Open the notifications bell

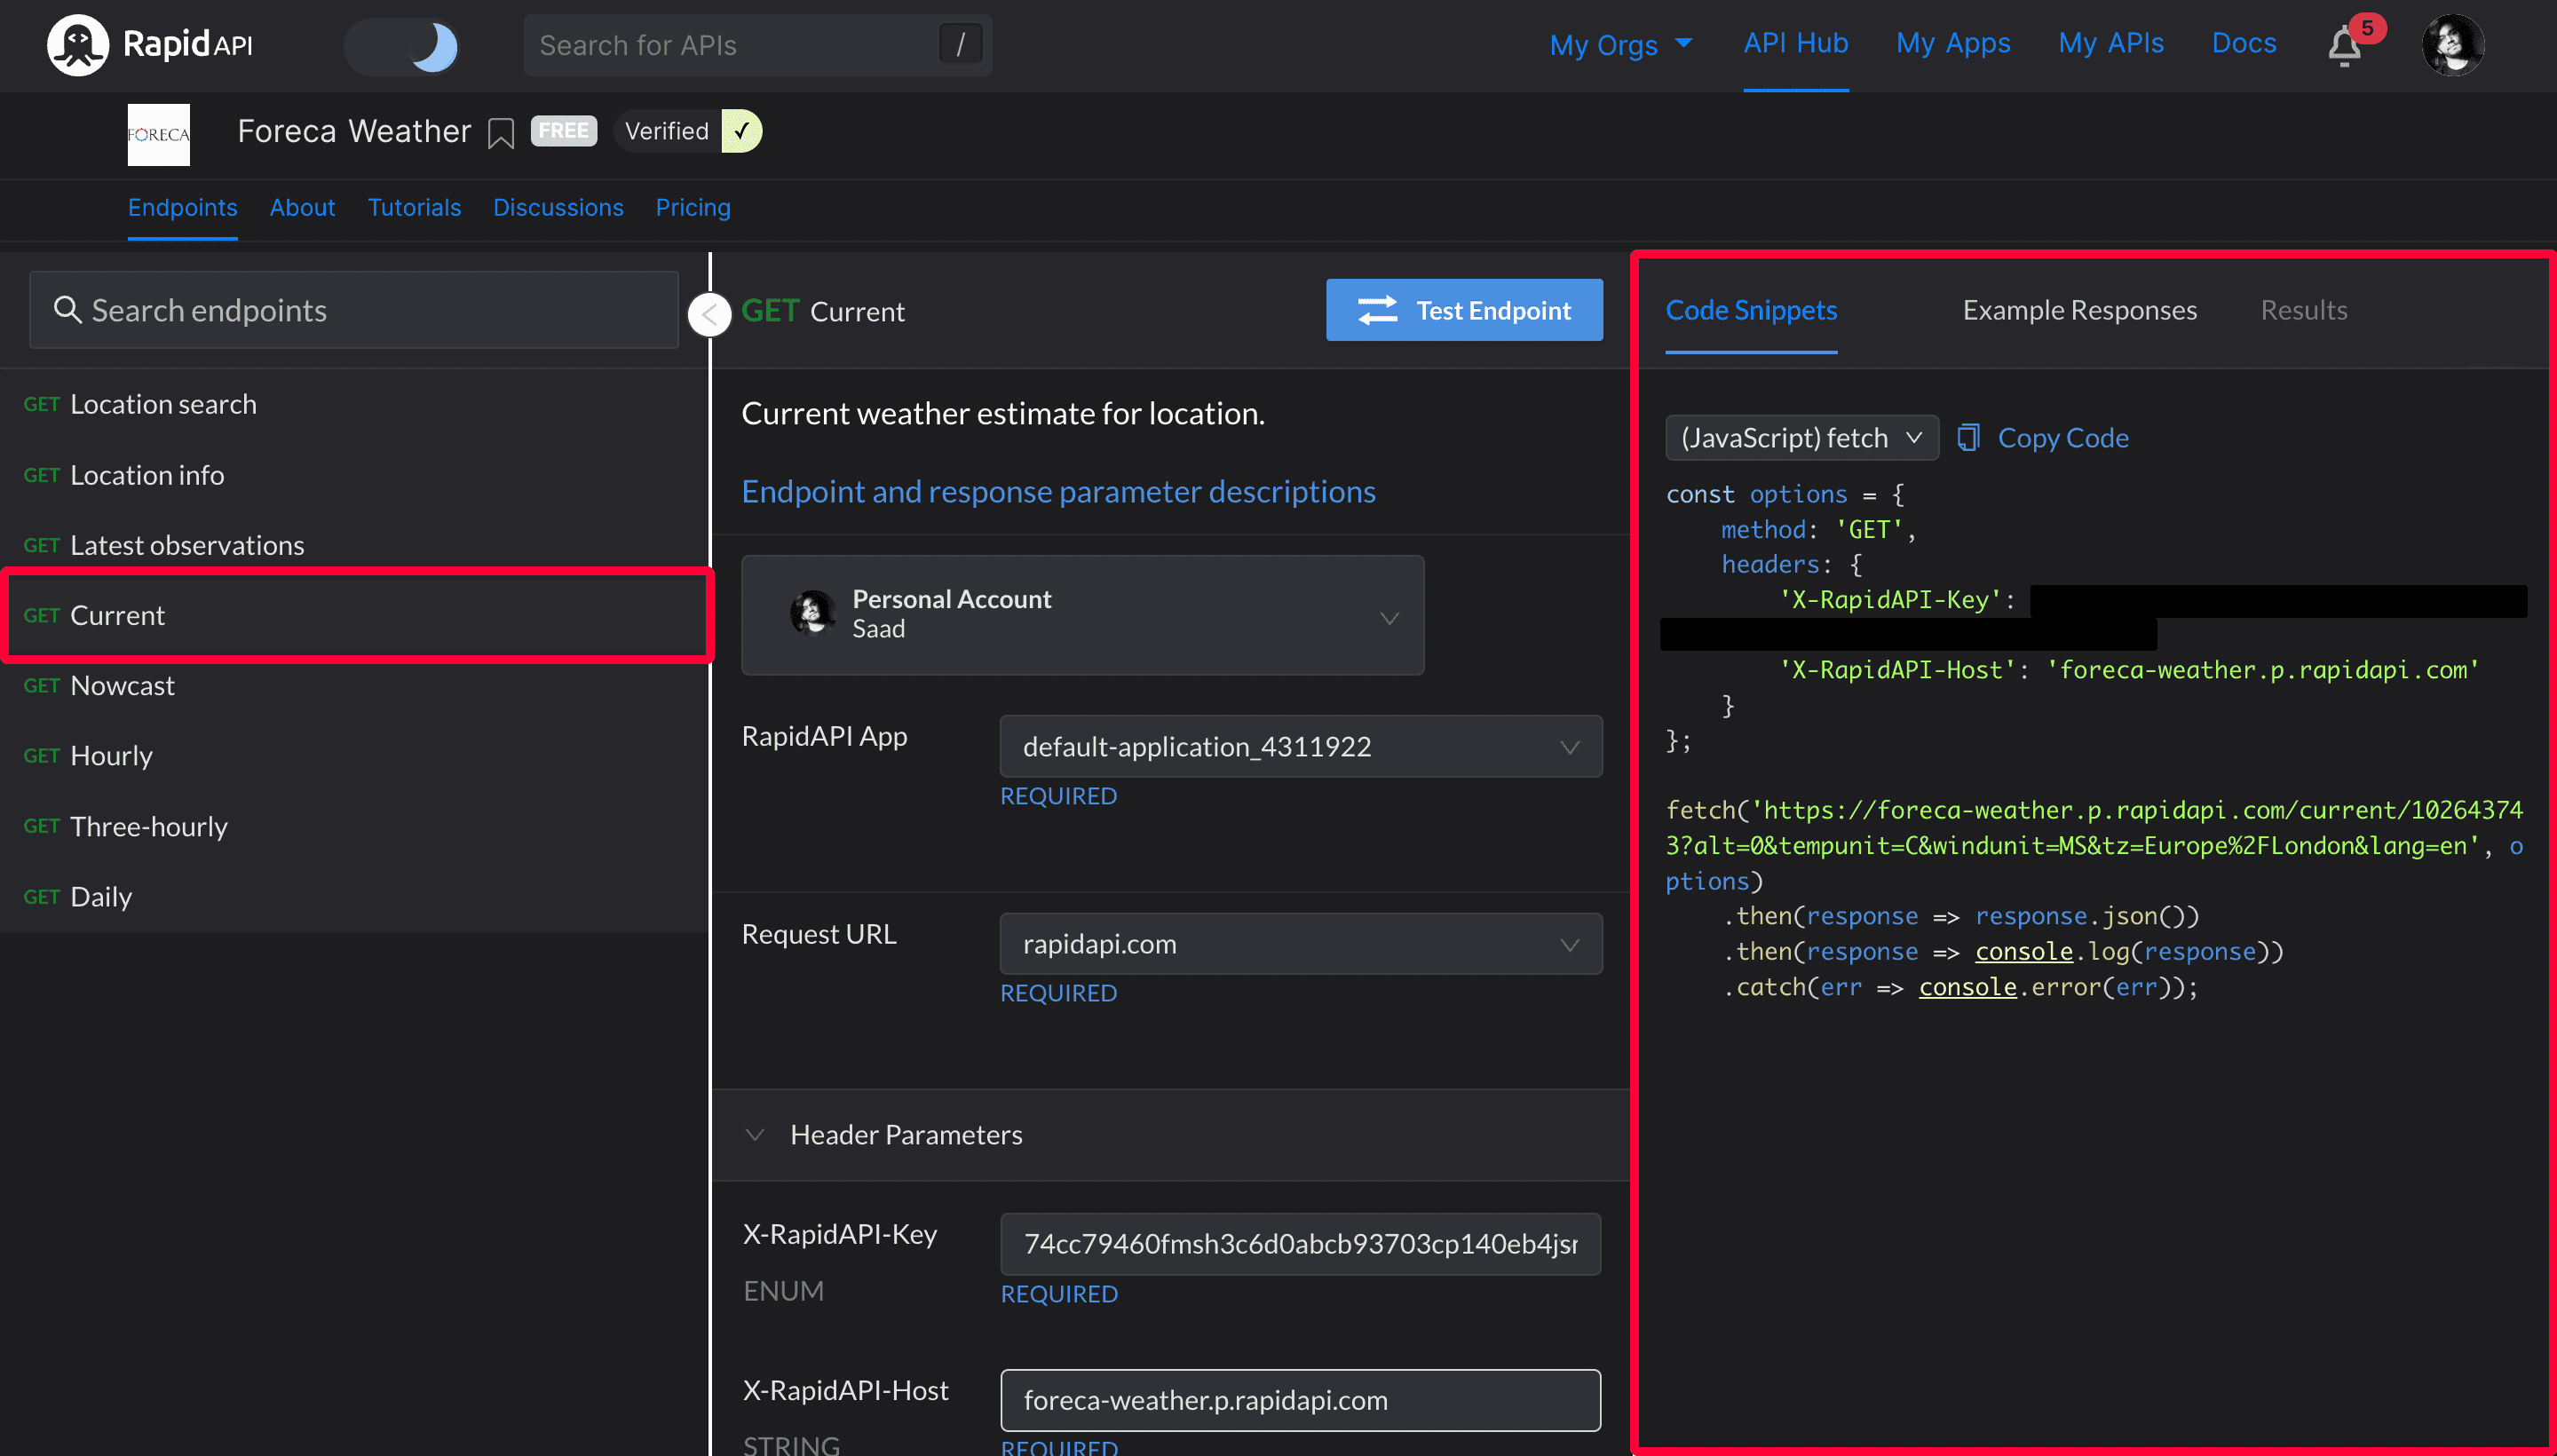click(x=2344, y=46)
